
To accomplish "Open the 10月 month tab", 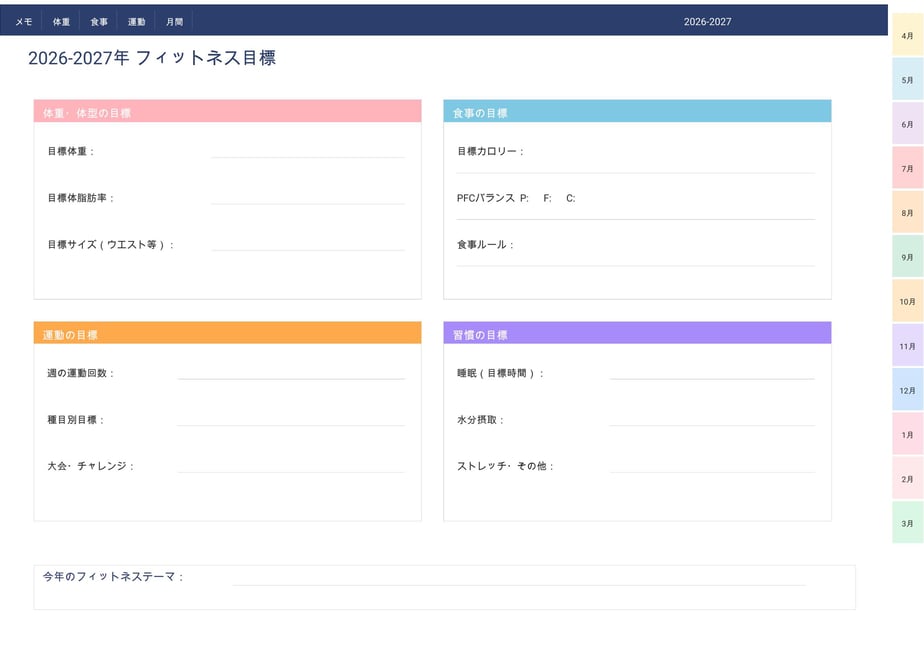I will (x=908, y=301).
